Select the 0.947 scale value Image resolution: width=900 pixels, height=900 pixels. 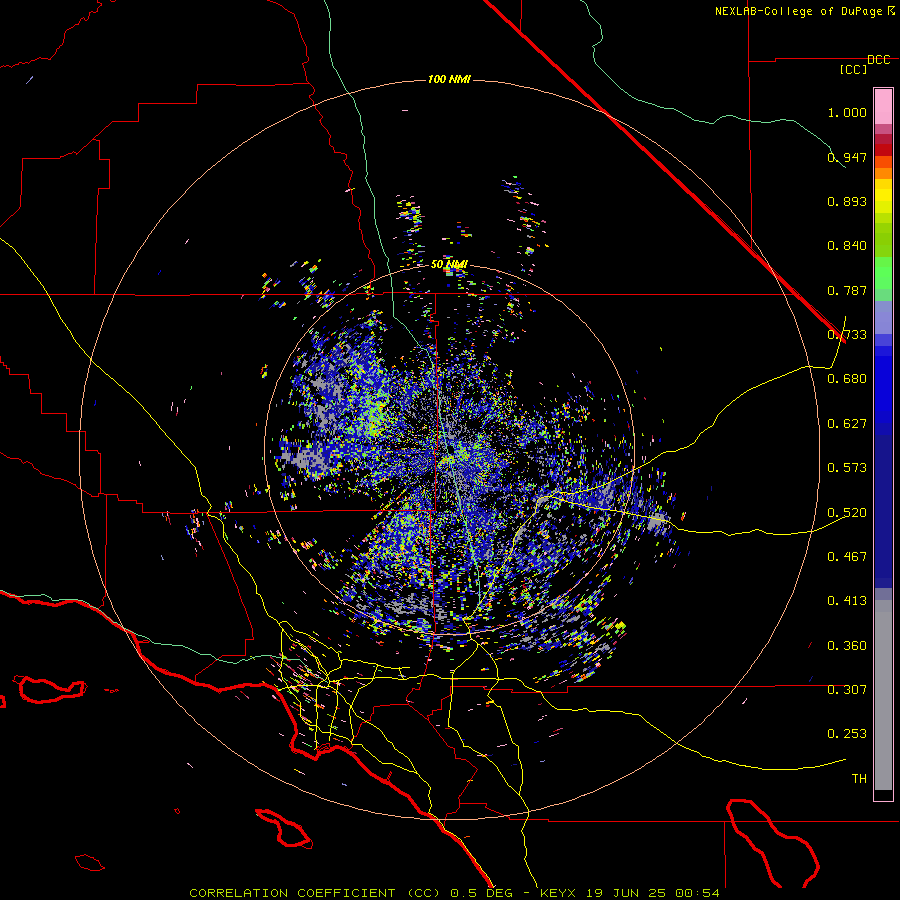point(847,157)
